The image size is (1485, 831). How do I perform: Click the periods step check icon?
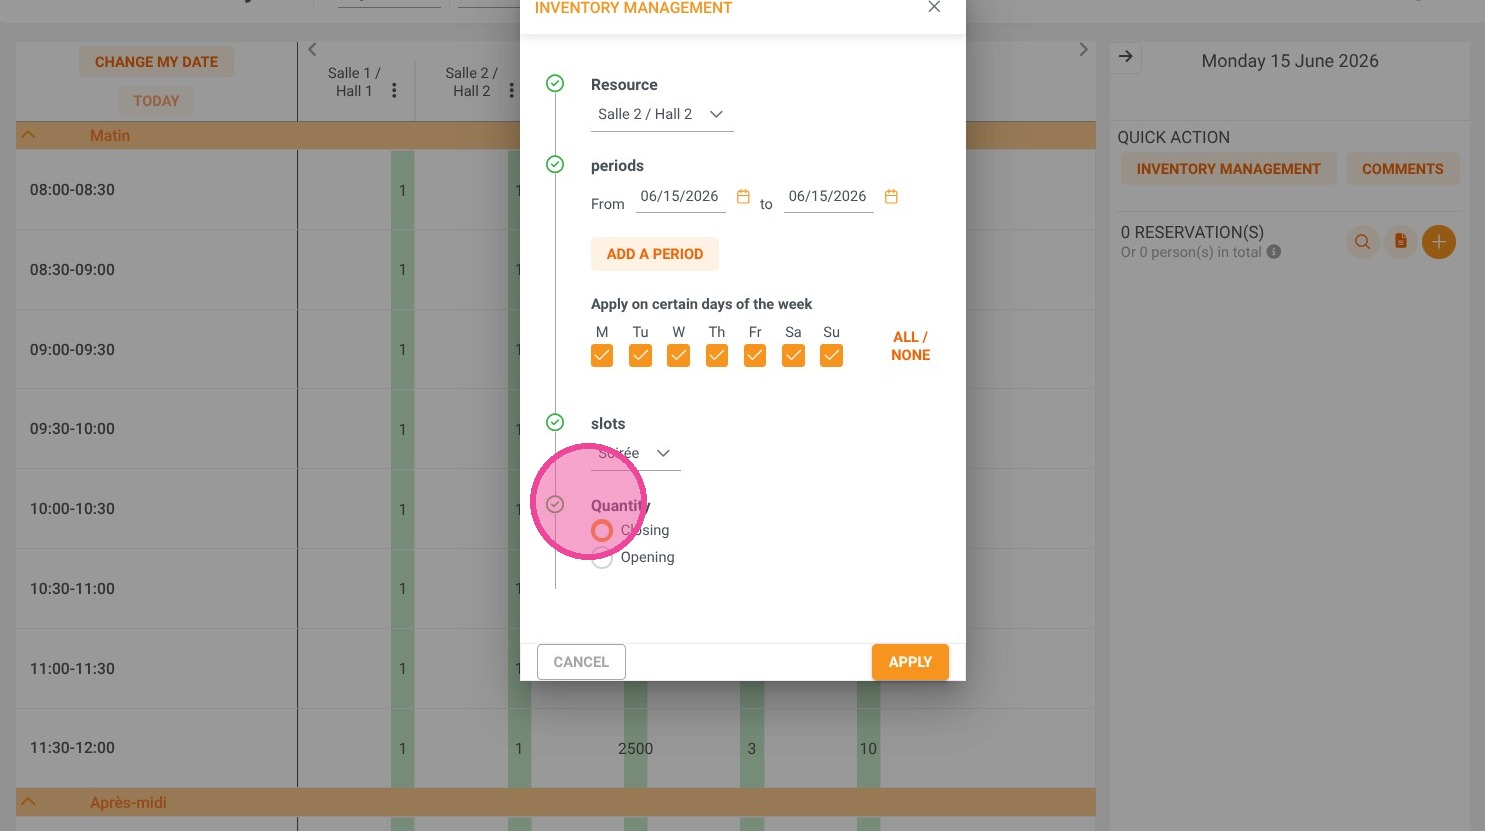pyautogui.click(x=555, y=165)
